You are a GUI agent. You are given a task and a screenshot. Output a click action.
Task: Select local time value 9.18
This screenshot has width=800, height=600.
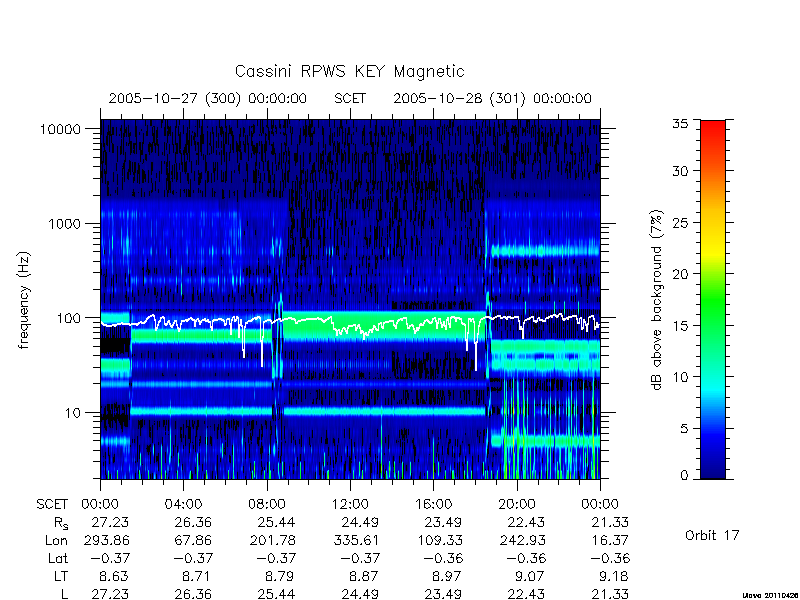click(x=613, y=577)
